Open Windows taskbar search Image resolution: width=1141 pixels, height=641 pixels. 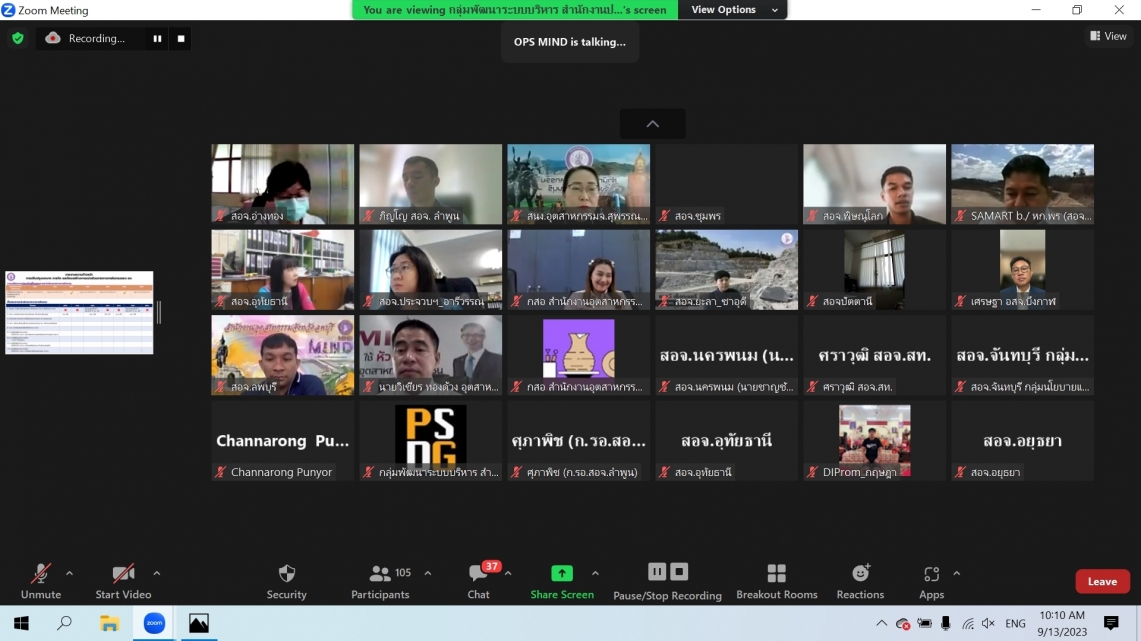point(65,623)
